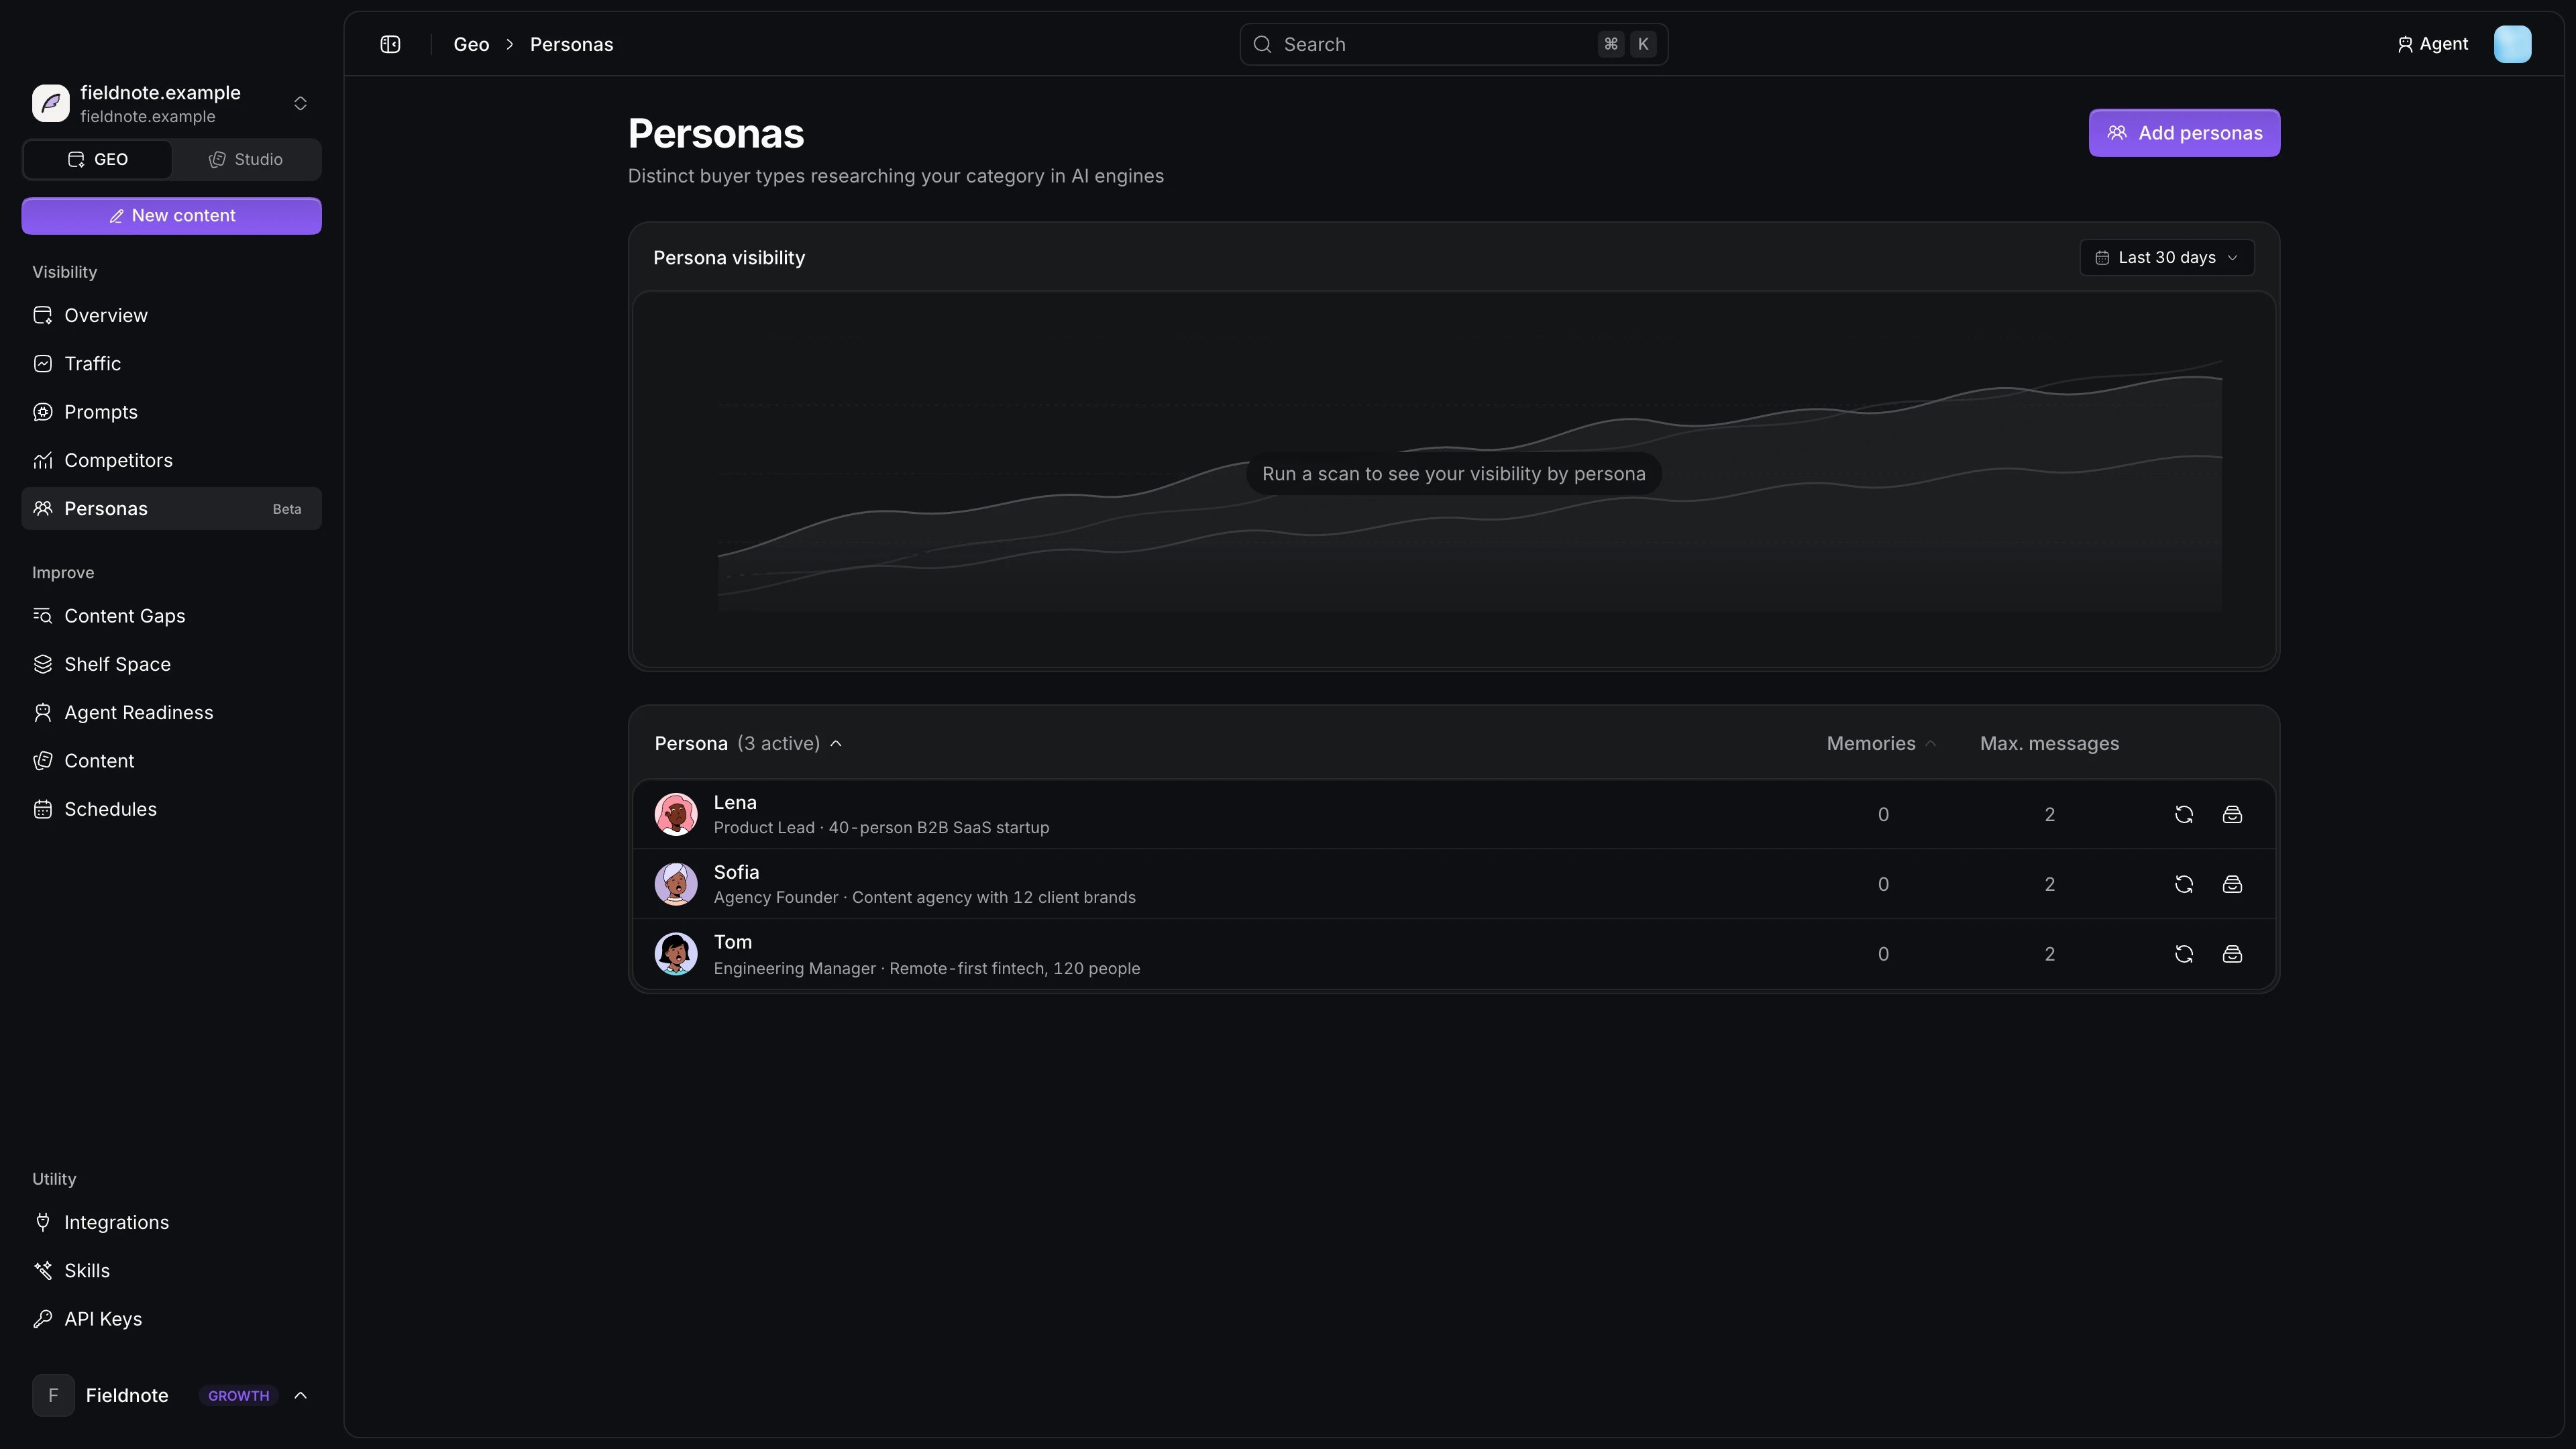The image size is (2576, 1449).
Task: Open the Agent button in top bar
Action: pyautogui.click(x=2432, y=44)
